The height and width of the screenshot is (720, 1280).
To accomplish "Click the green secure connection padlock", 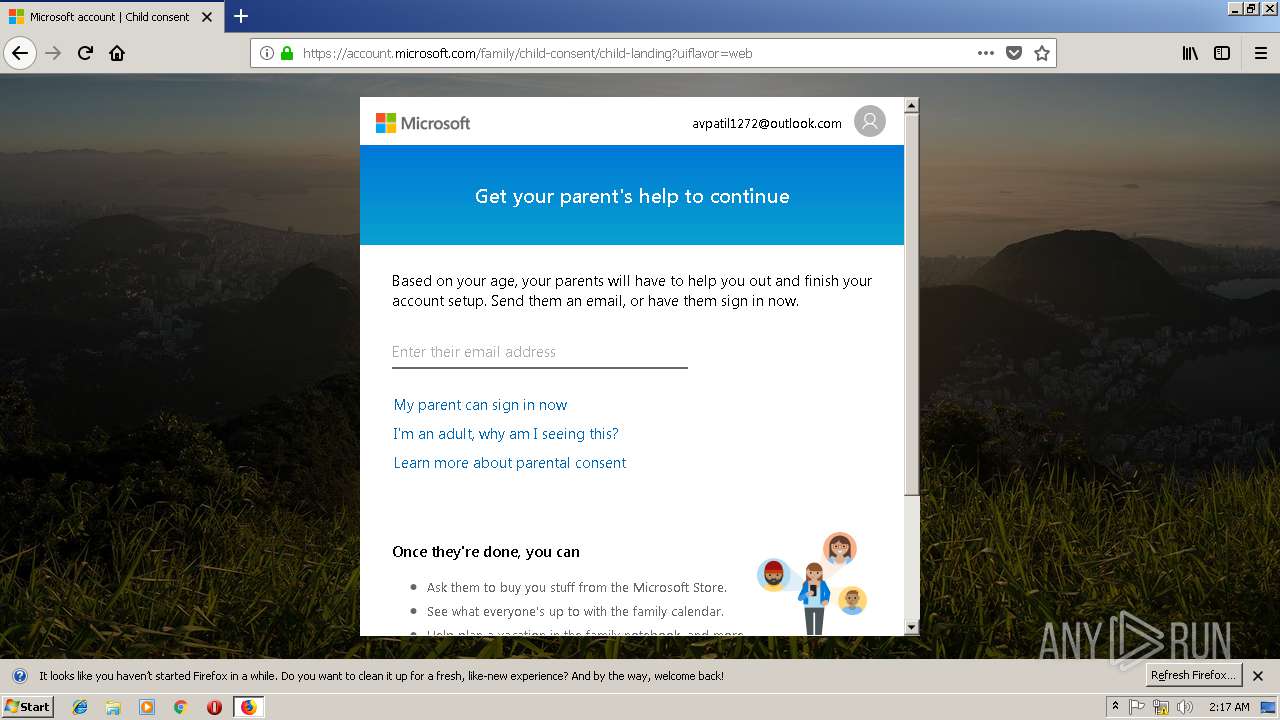I will tap(287, 53).
